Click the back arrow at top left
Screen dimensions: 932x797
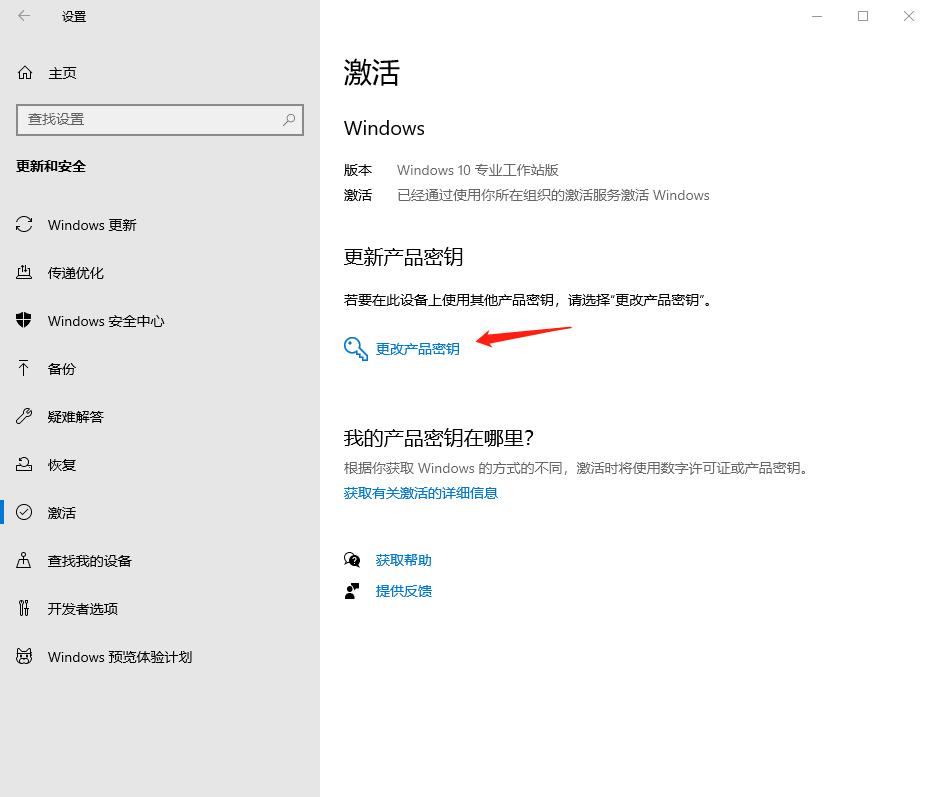22,16
